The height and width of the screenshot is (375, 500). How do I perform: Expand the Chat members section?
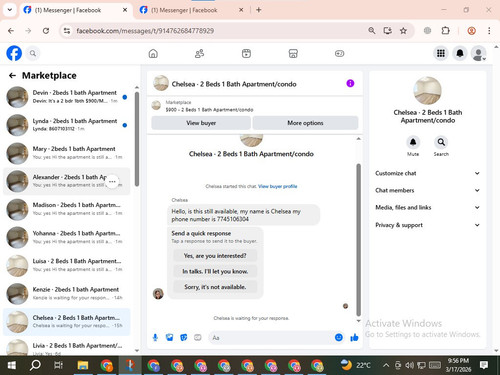click(428, 190)
